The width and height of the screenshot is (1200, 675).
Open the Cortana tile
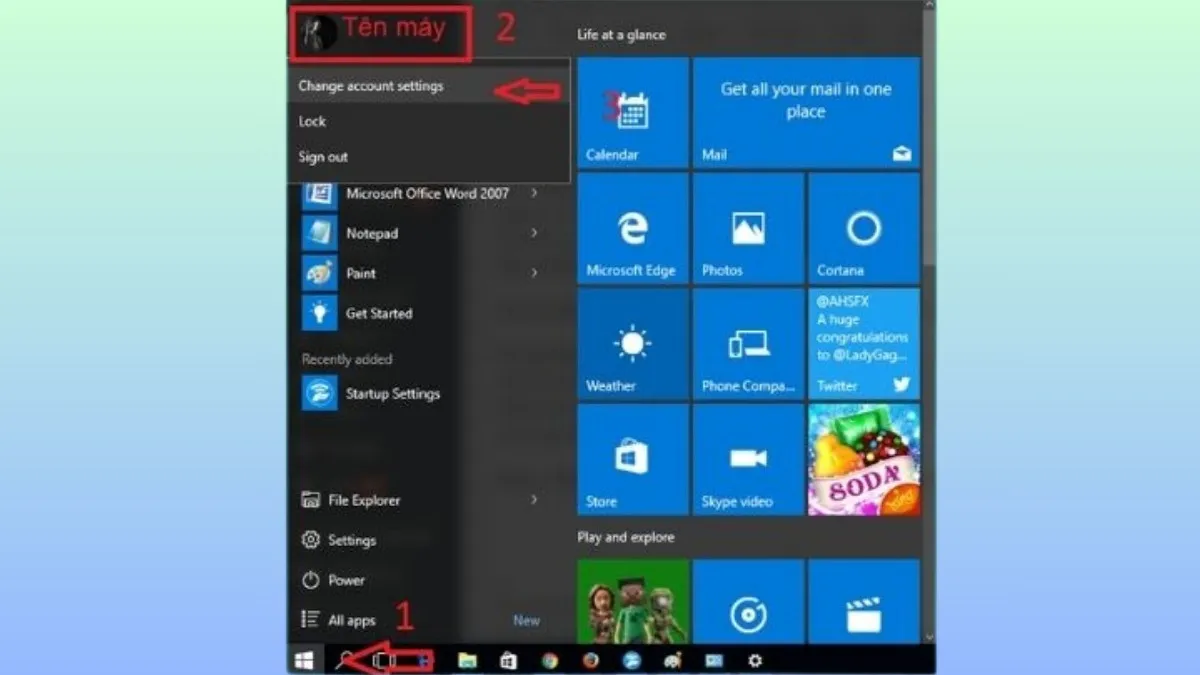(863, 228)
